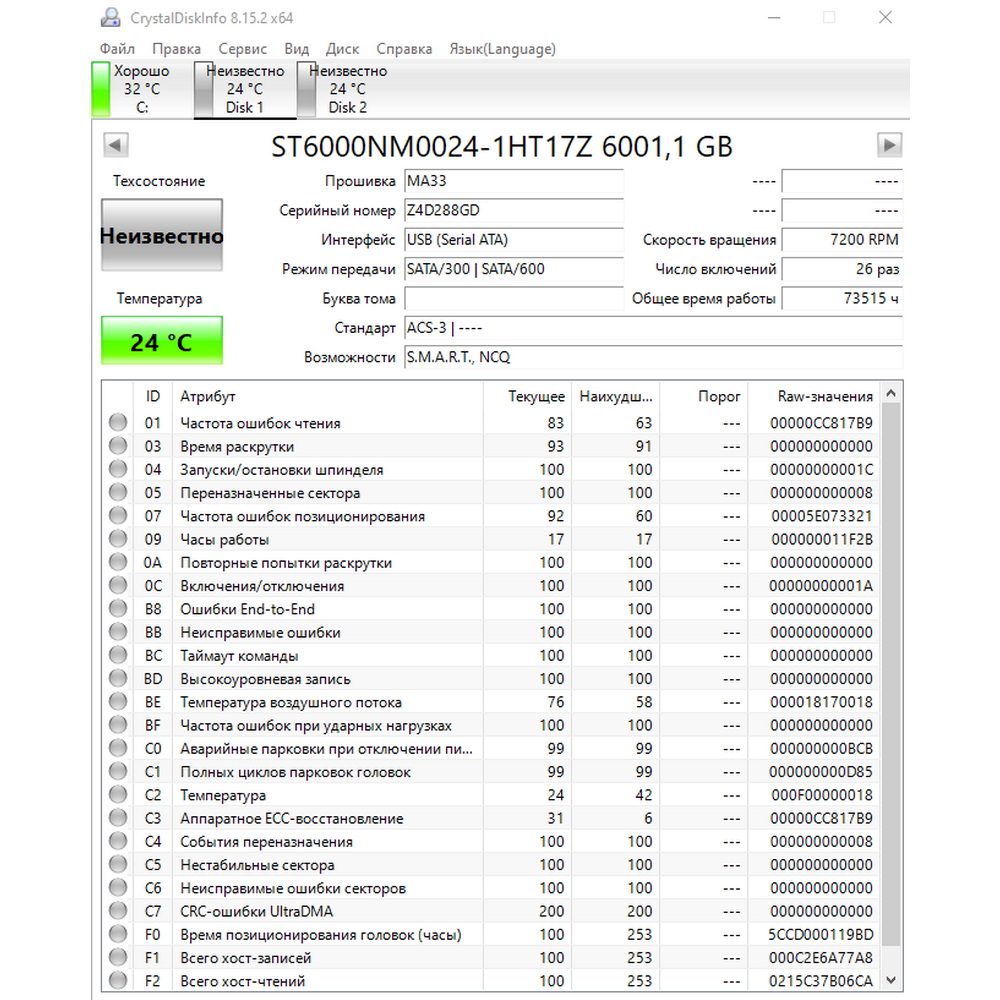Open the Сервис menu
The width and height of the screenshot is (1000, 1000).
[x=242, y=48]
